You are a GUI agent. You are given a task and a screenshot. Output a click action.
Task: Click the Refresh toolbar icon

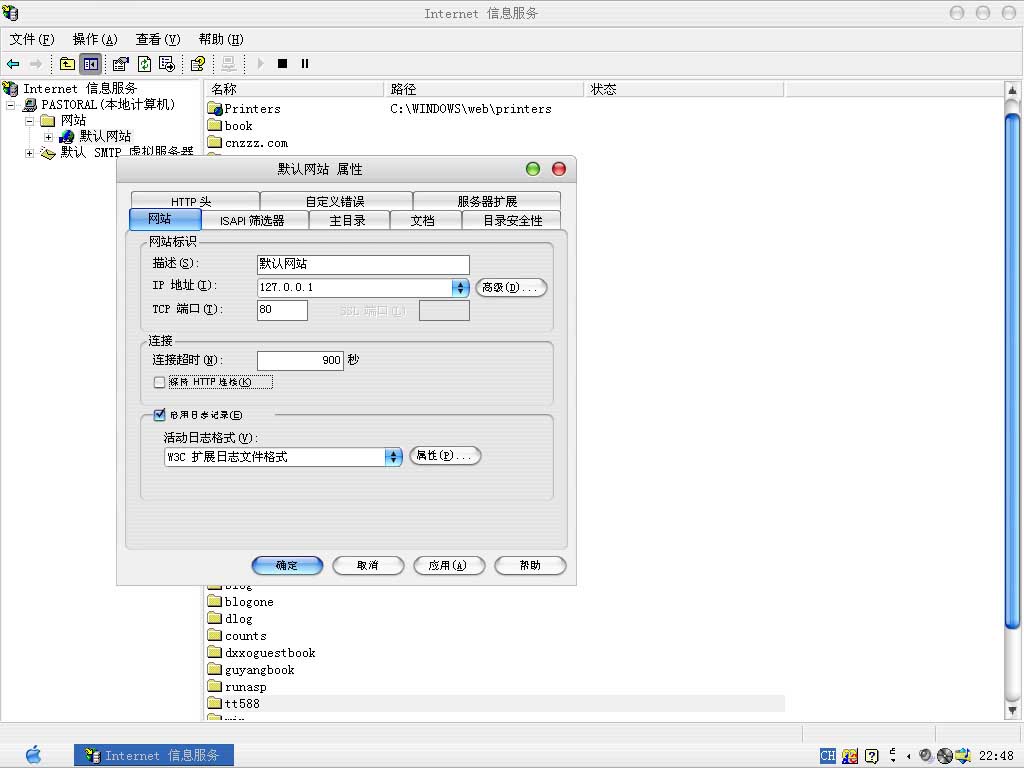145,64
